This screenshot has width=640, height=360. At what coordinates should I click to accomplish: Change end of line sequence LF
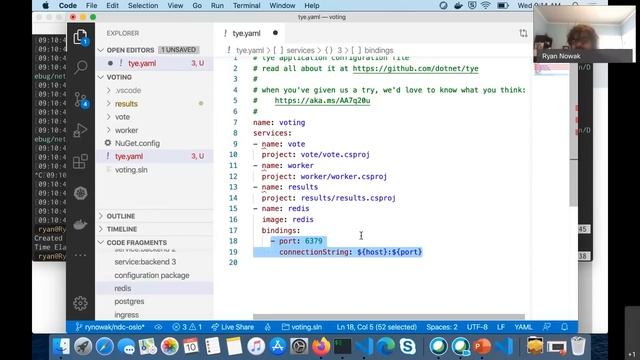point(501,327)
